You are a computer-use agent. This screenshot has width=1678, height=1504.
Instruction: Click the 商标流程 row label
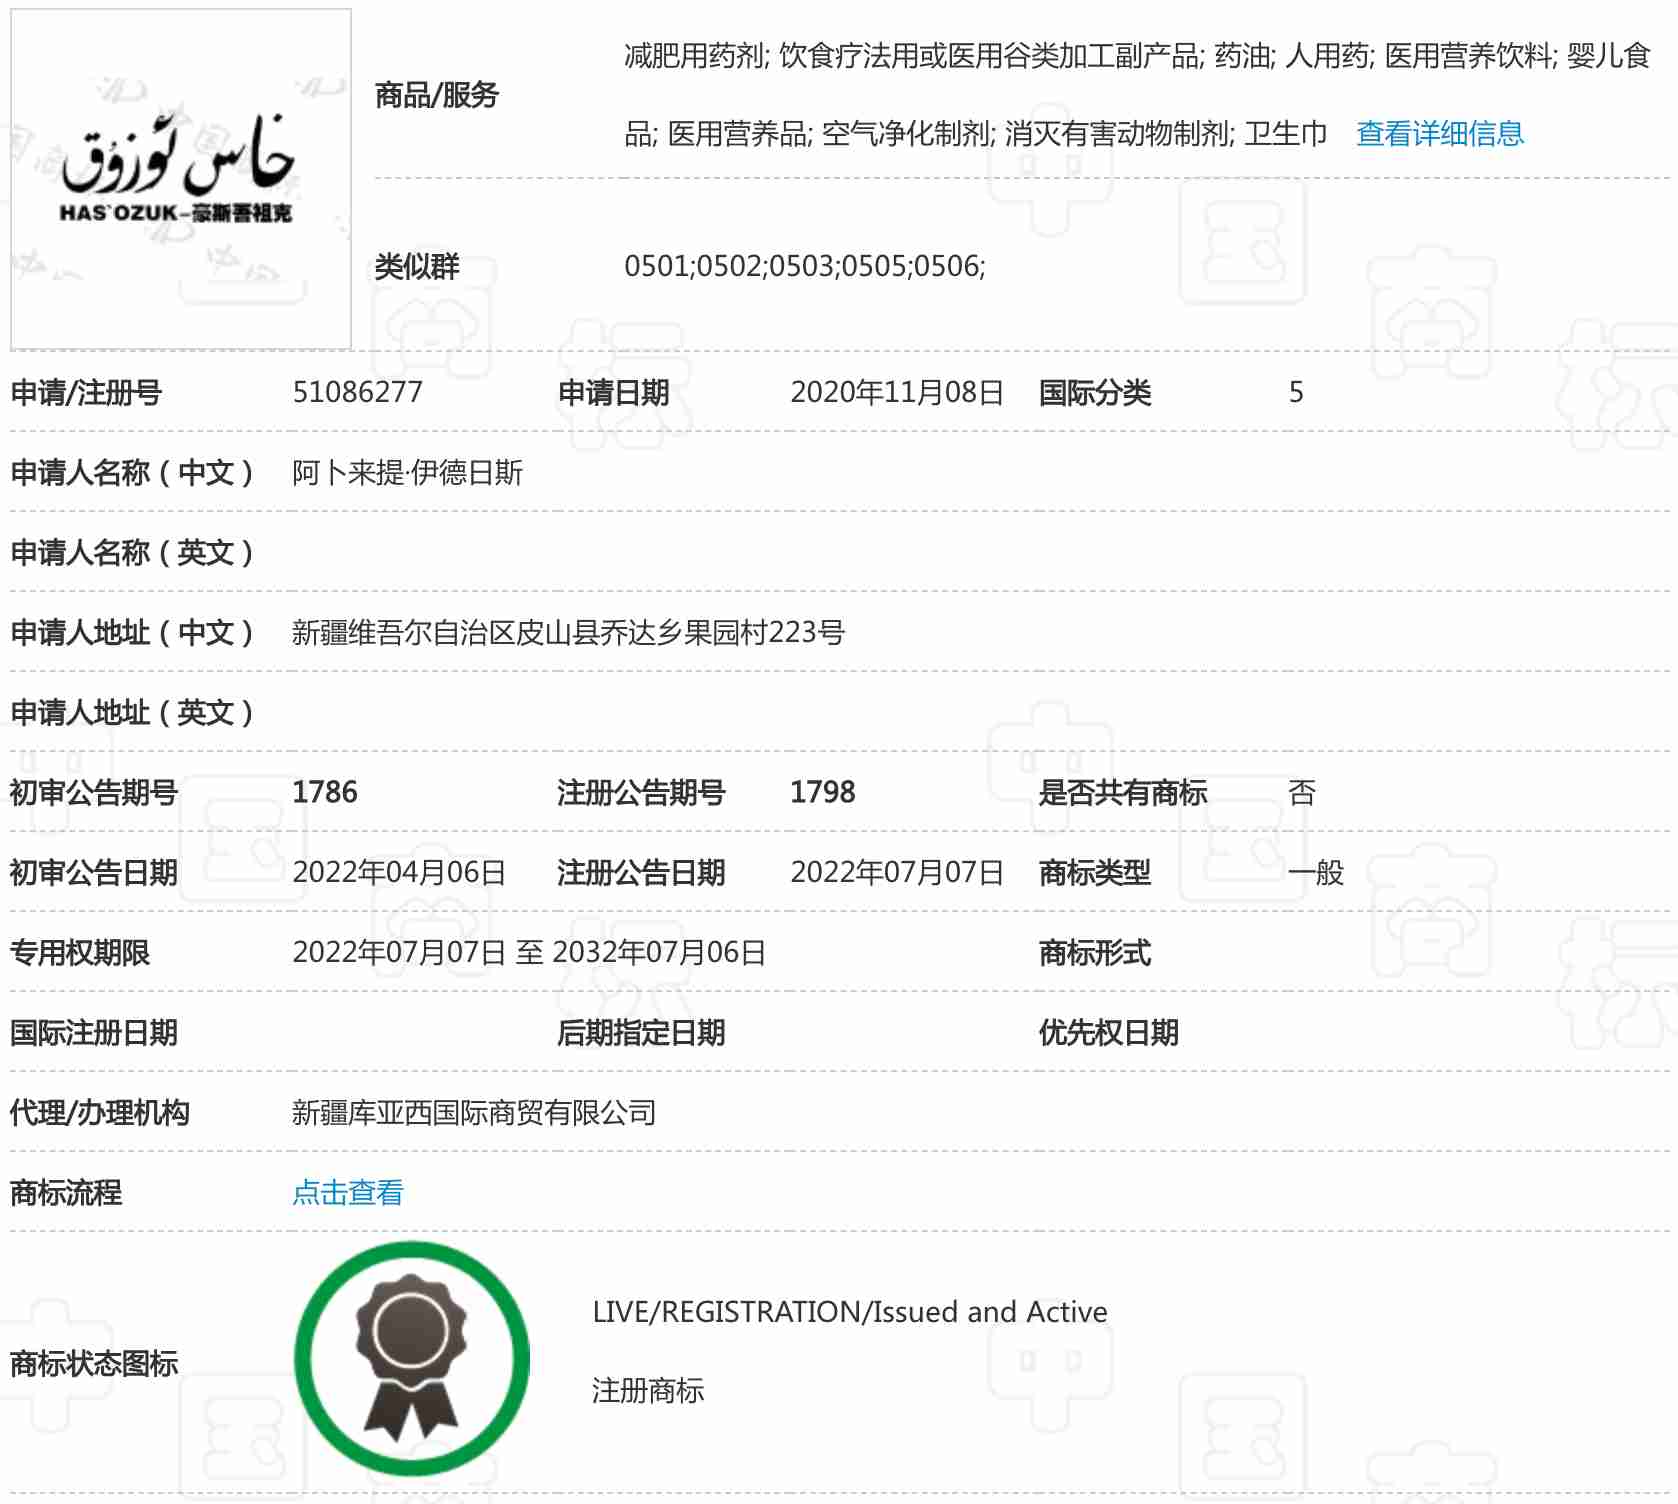66,1192
